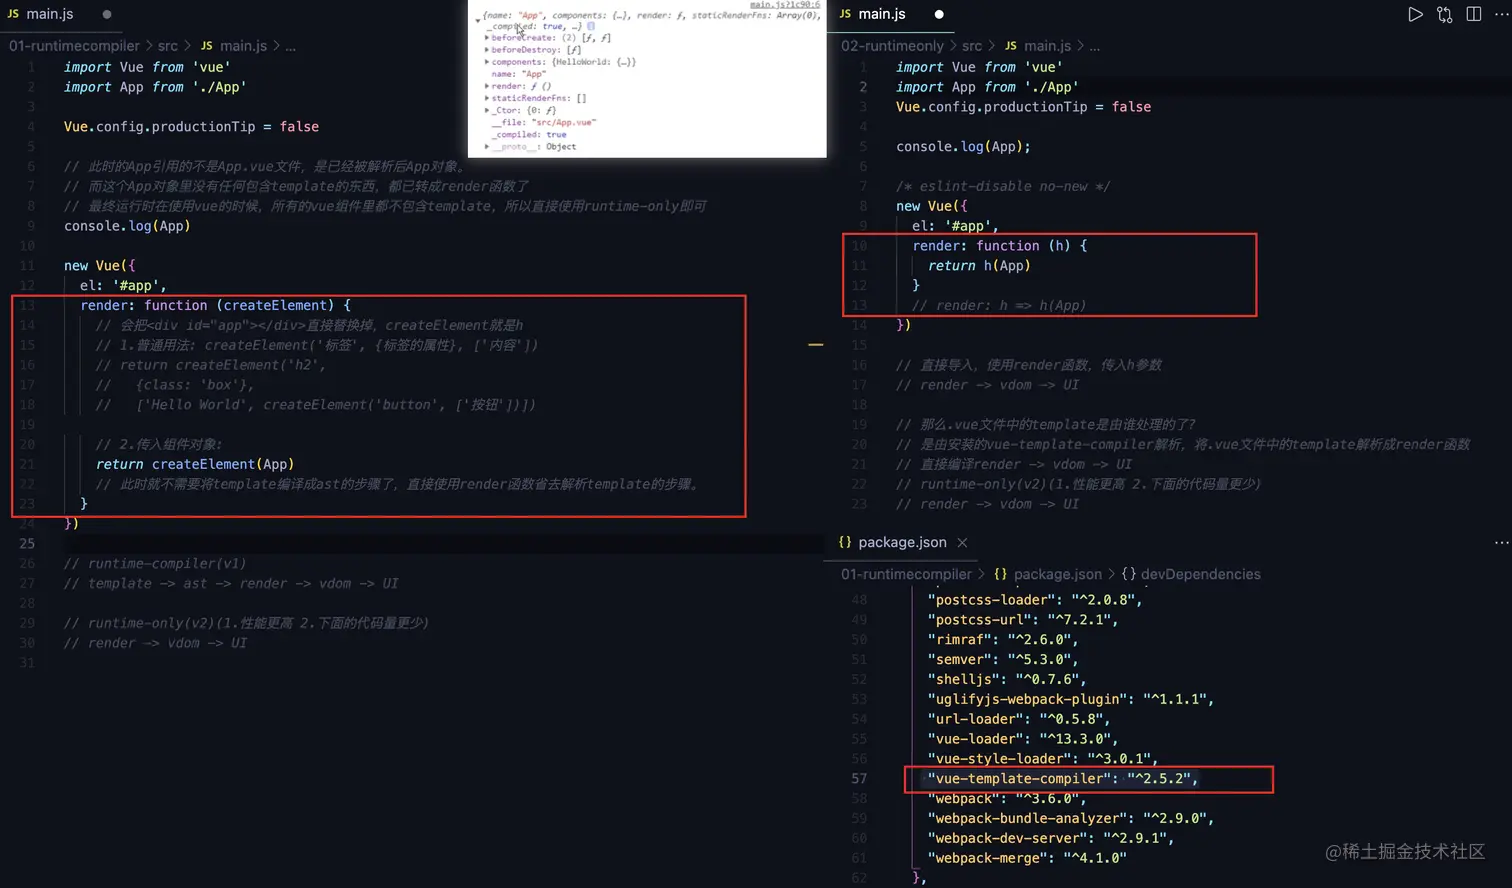
Task: Click unsaved dot on left main.js tab
Action: [x=107, y=14]
